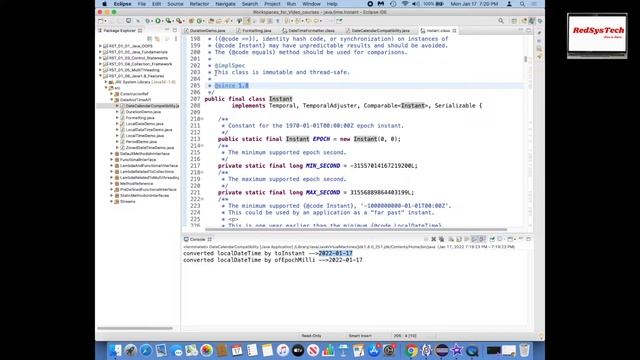Open Spotlight search in menu bar
640x360 pixels.
(x=522, y=4)
